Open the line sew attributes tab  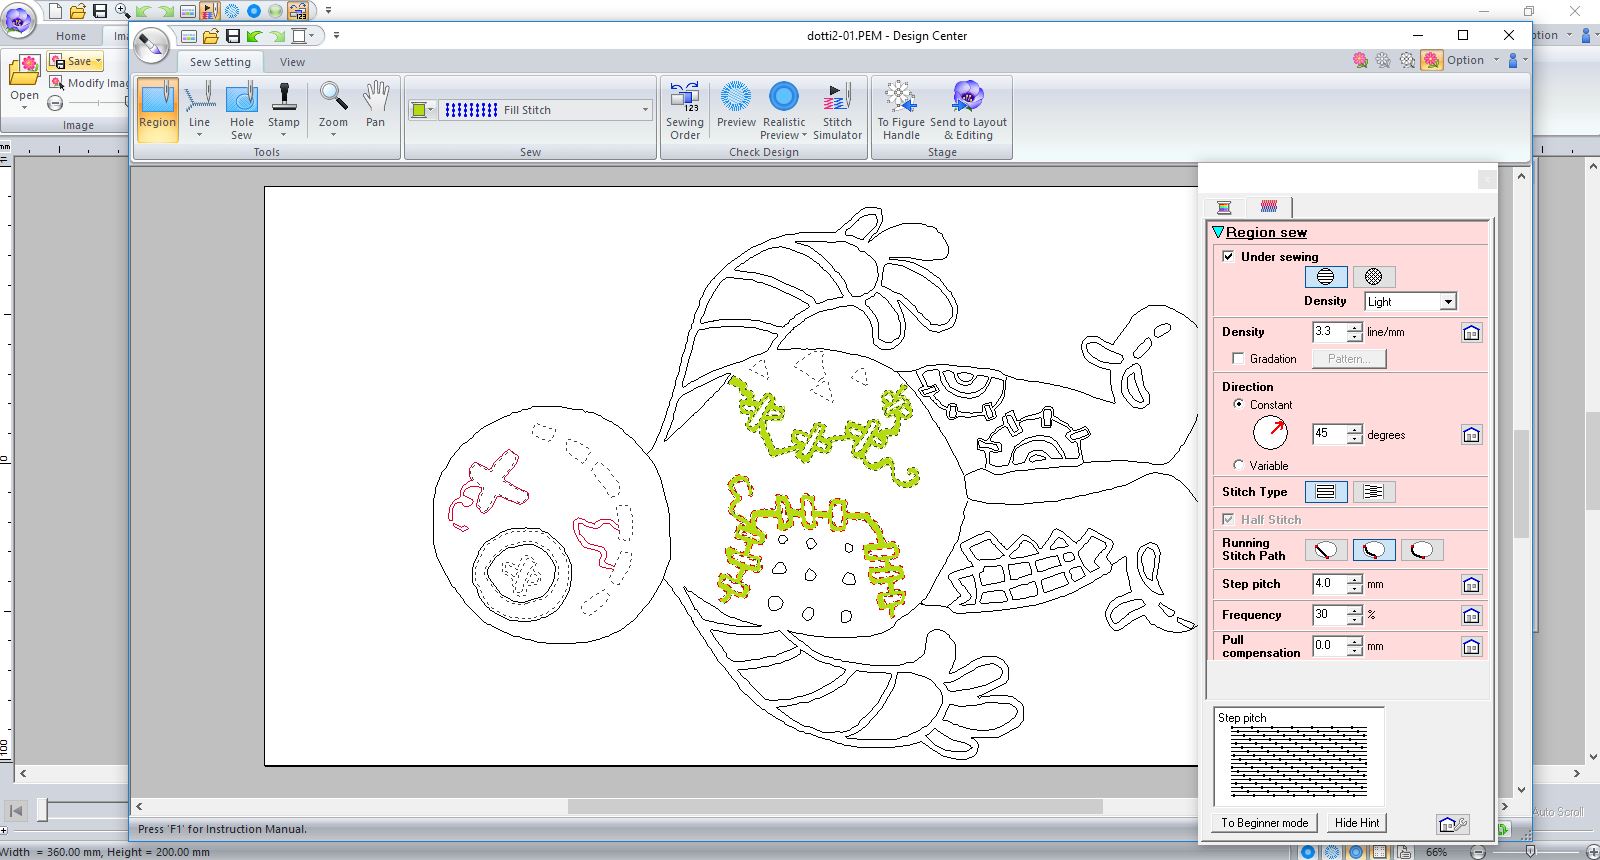(x=1224, y=207)
